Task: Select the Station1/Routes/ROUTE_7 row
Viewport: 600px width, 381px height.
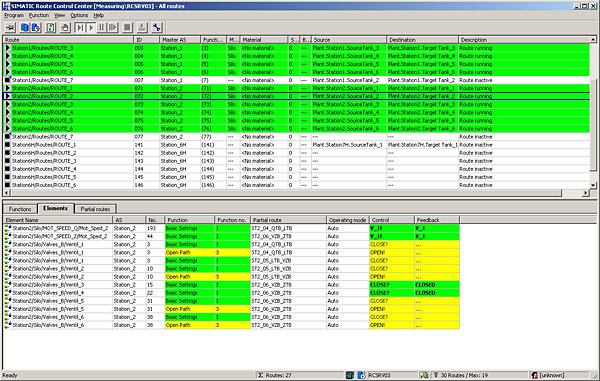Action: (x=297, y=80)
